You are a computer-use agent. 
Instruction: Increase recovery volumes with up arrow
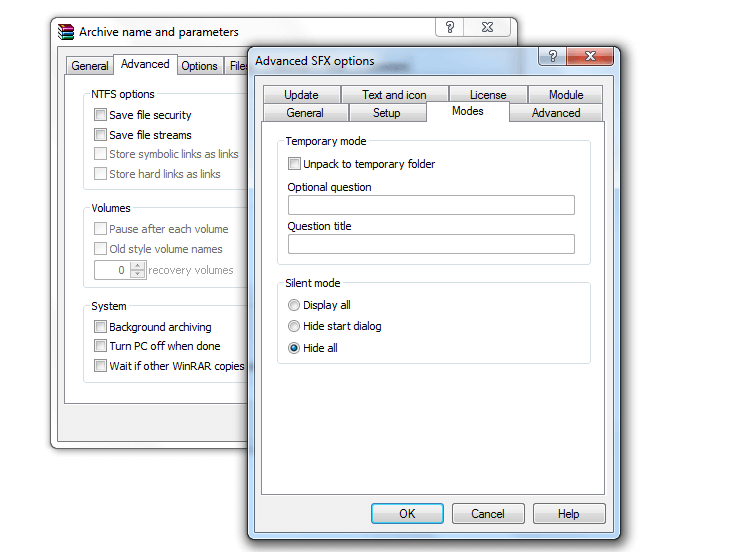click(138, 266)
